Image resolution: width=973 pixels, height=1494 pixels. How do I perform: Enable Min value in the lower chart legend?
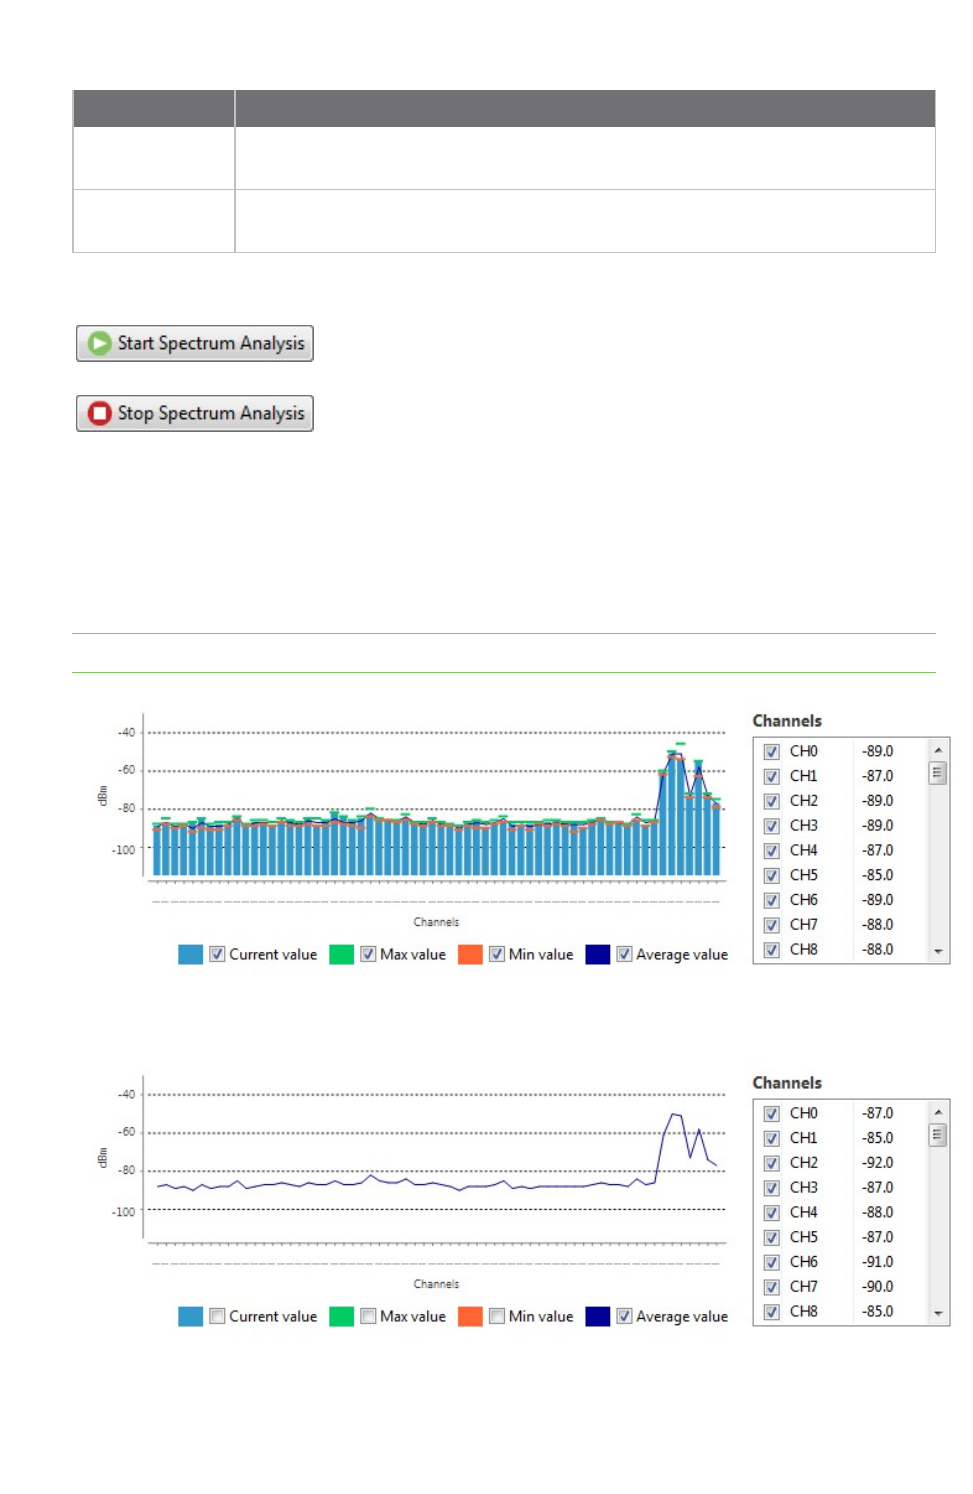point(496,1316)
